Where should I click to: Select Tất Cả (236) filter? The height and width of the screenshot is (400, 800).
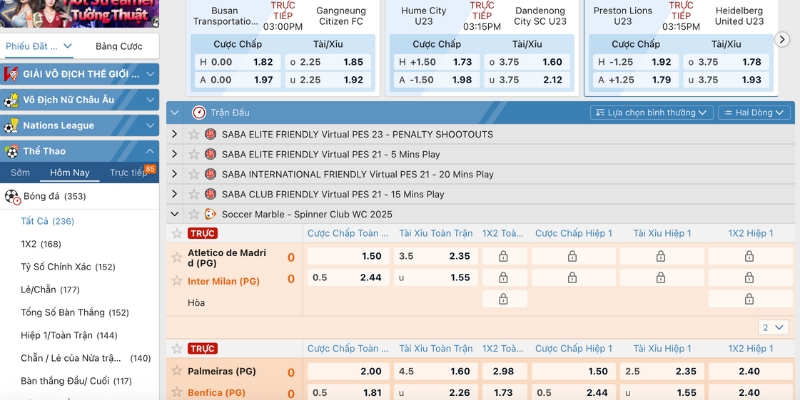[47, 221]
